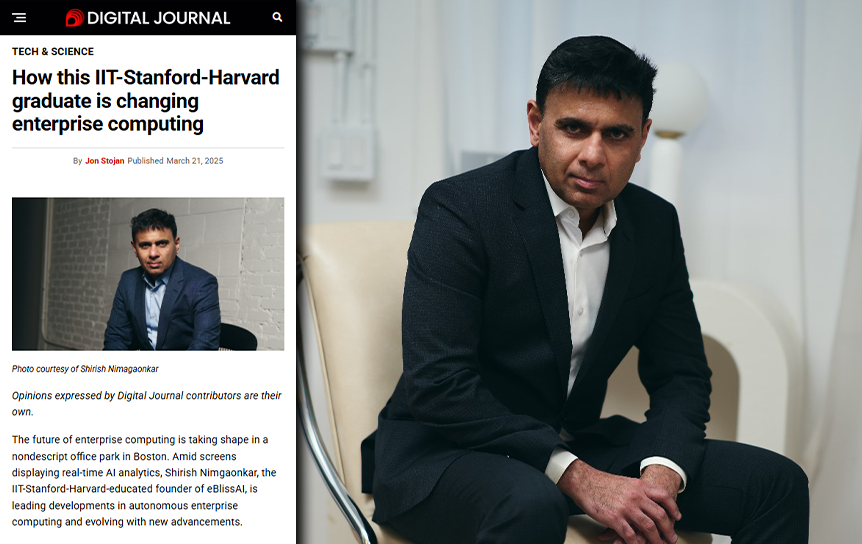Click the word By before author name
862x544 pixels.
(78, 160)
